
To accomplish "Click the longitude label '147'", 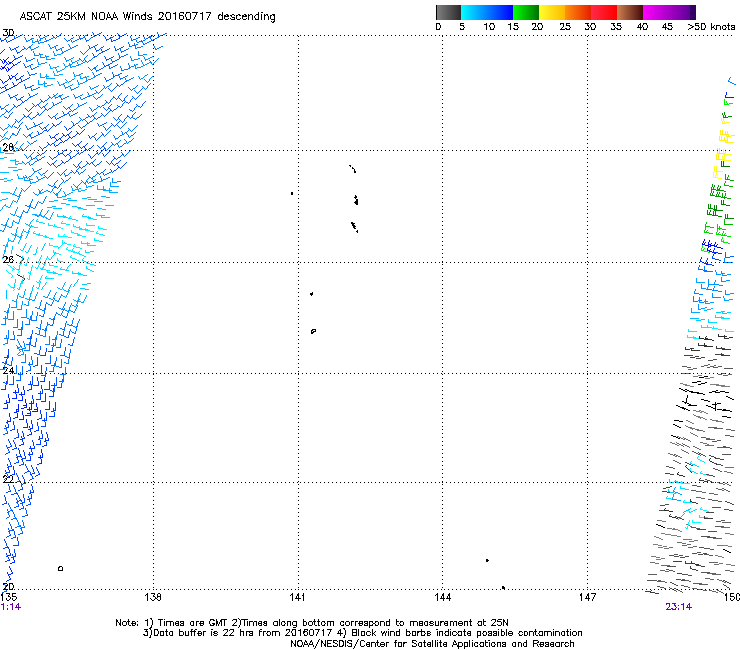I will point(587,597).
